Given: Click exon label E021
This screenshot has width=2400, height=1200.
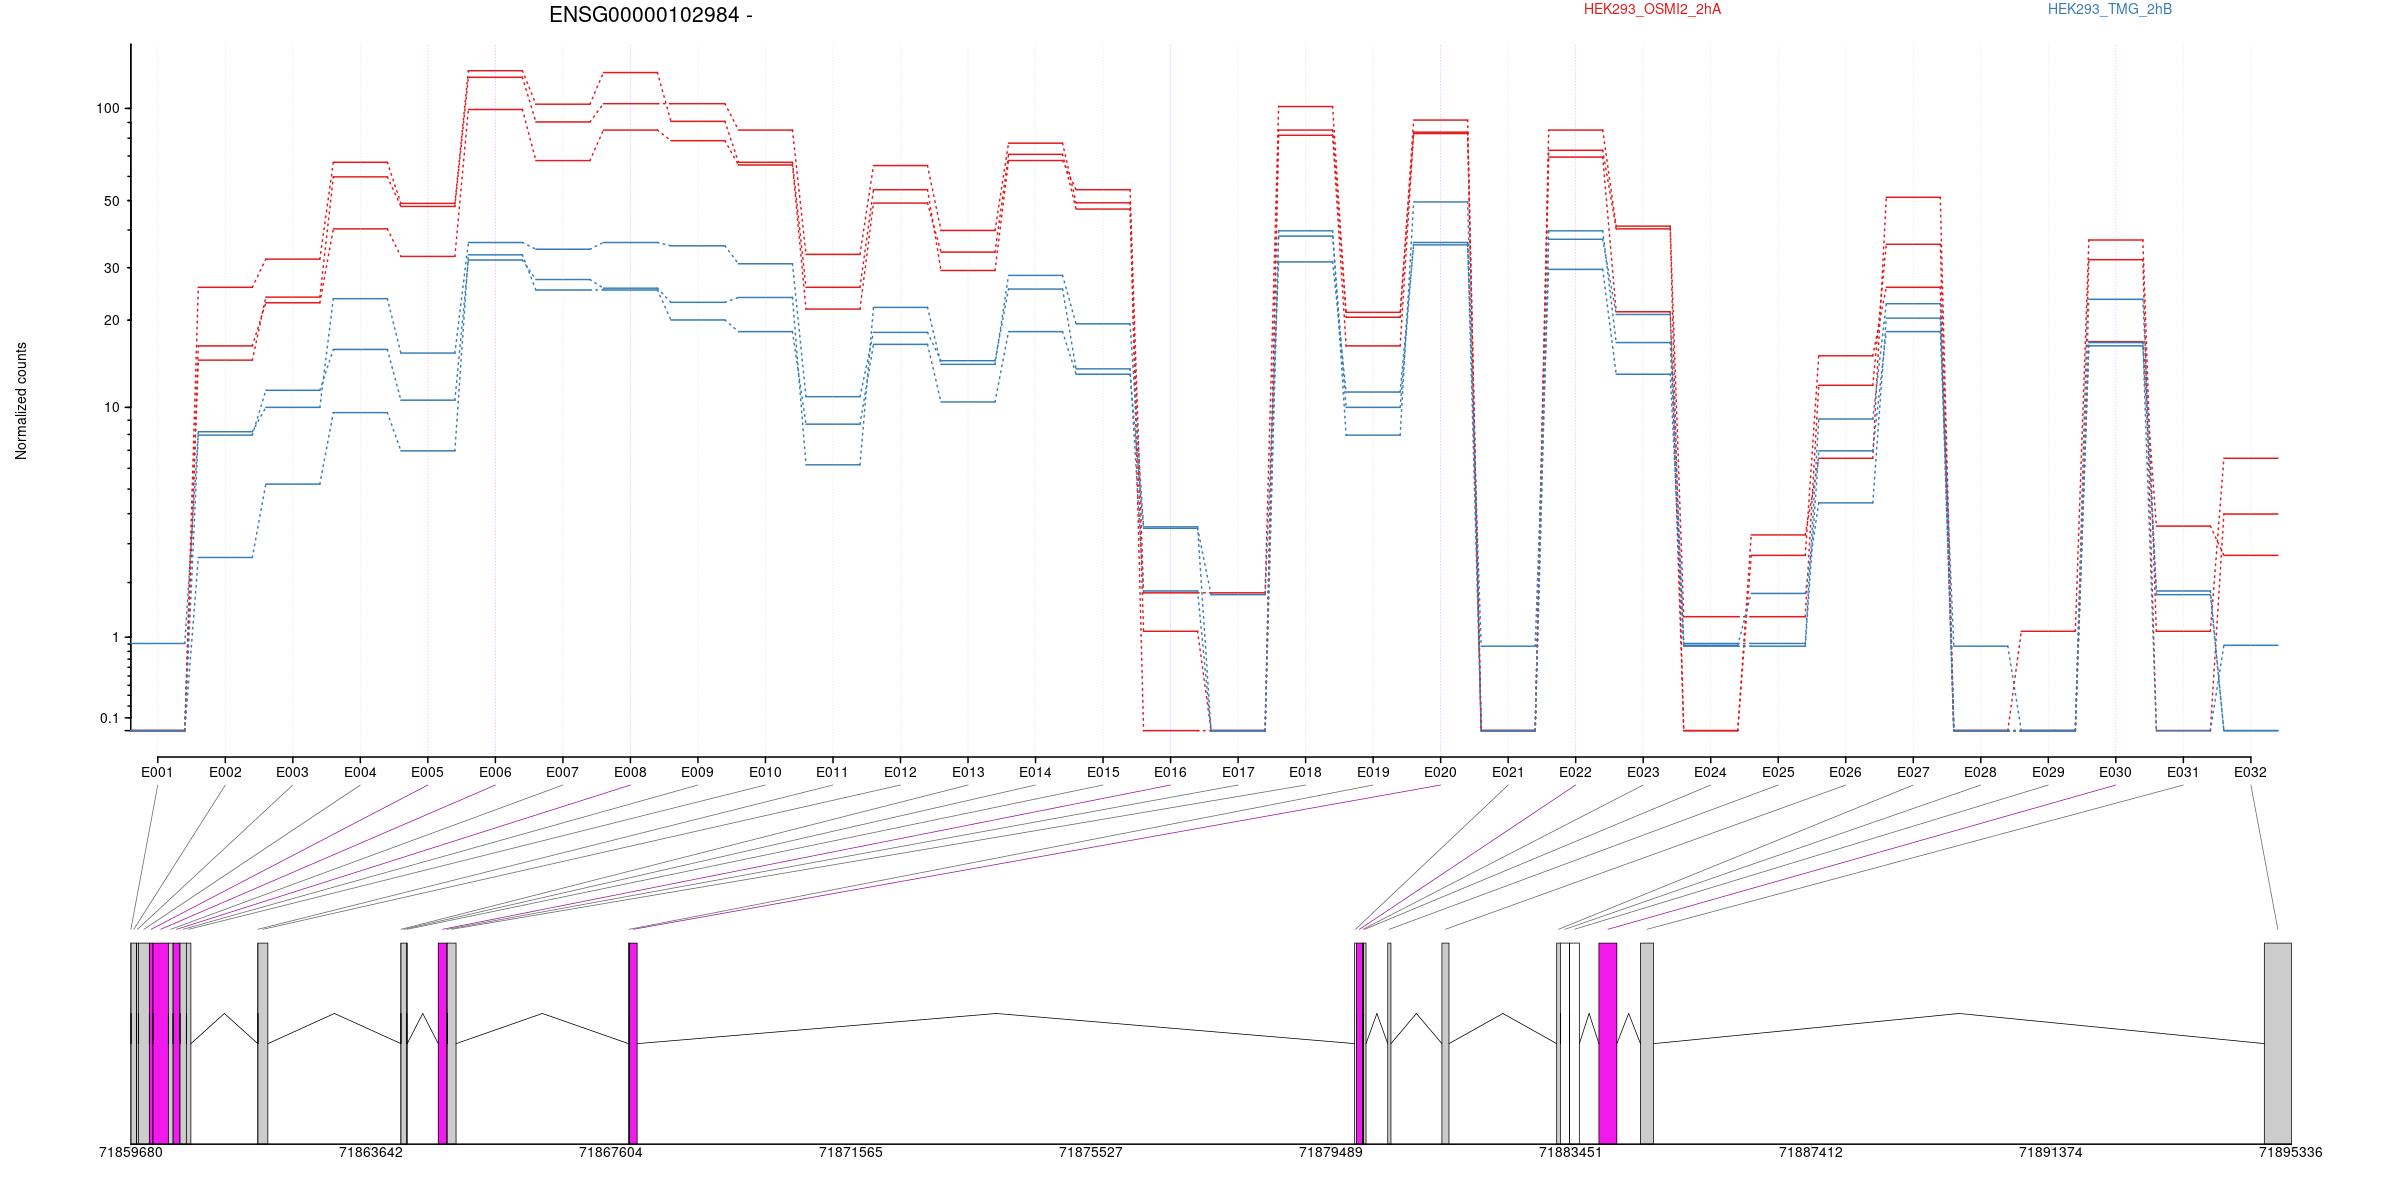Looking at the screenshot, I should 1508,772.
